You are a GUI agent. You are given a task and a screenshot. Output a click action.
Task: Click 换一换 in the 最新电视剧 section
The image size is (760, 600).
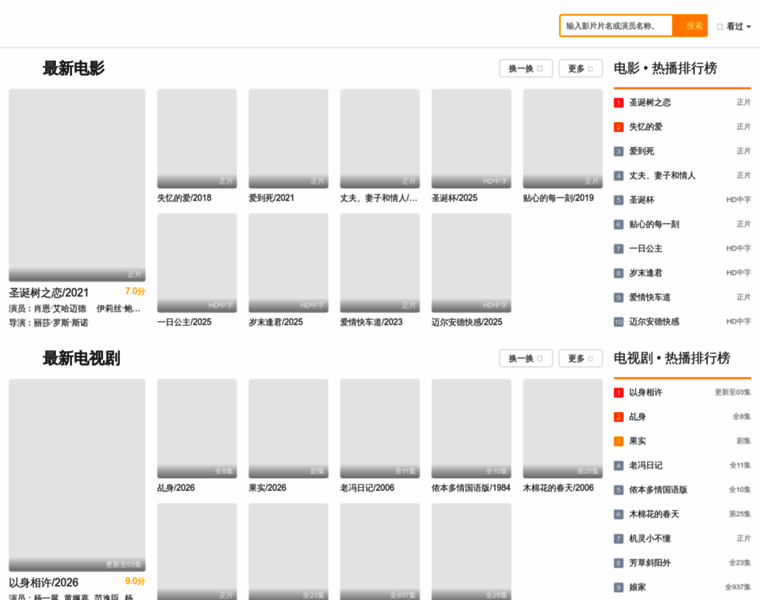(x=526, y=358)
